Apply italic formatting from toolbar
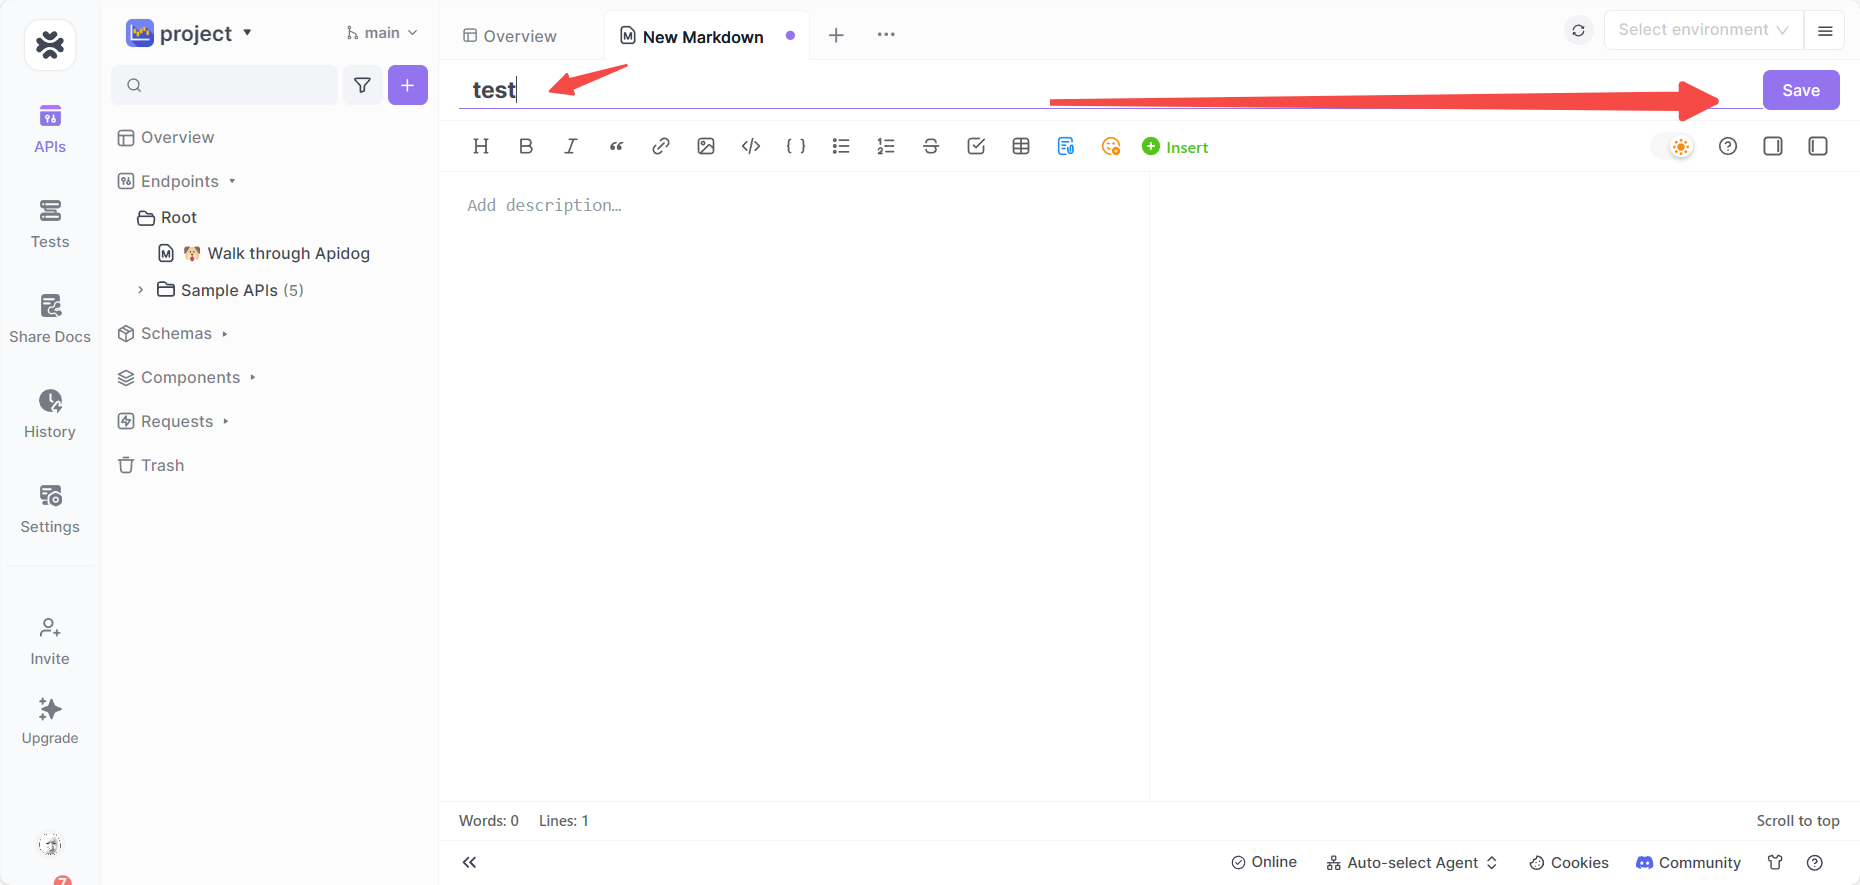Screen dimensions: 1860x885 571,146
